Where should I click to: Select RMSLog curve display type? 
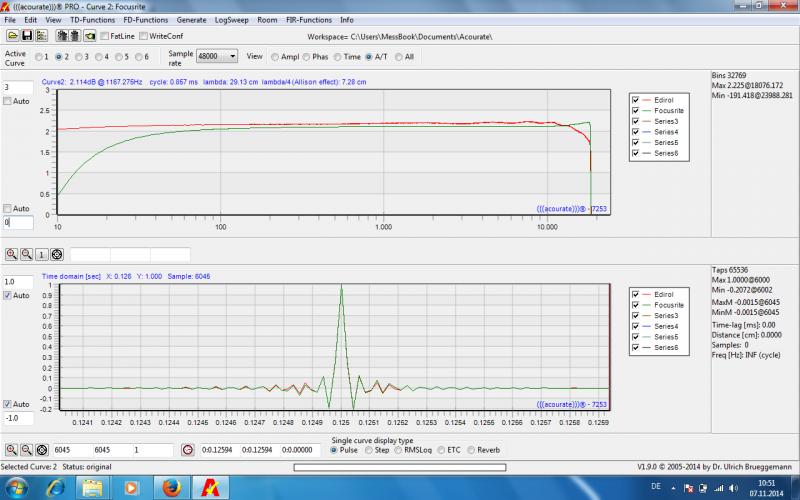pos(398,450)
